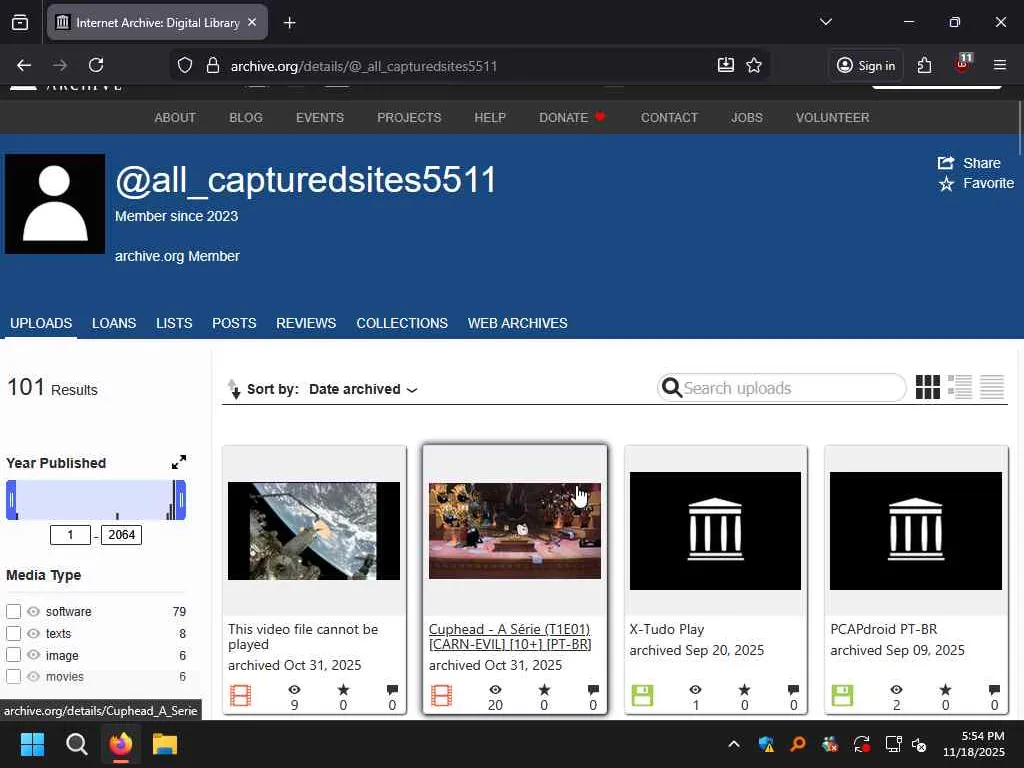Open the list all tabs chevron
Image resolution: width=1024 pixels, height=768 pixels.
[825, 22]
